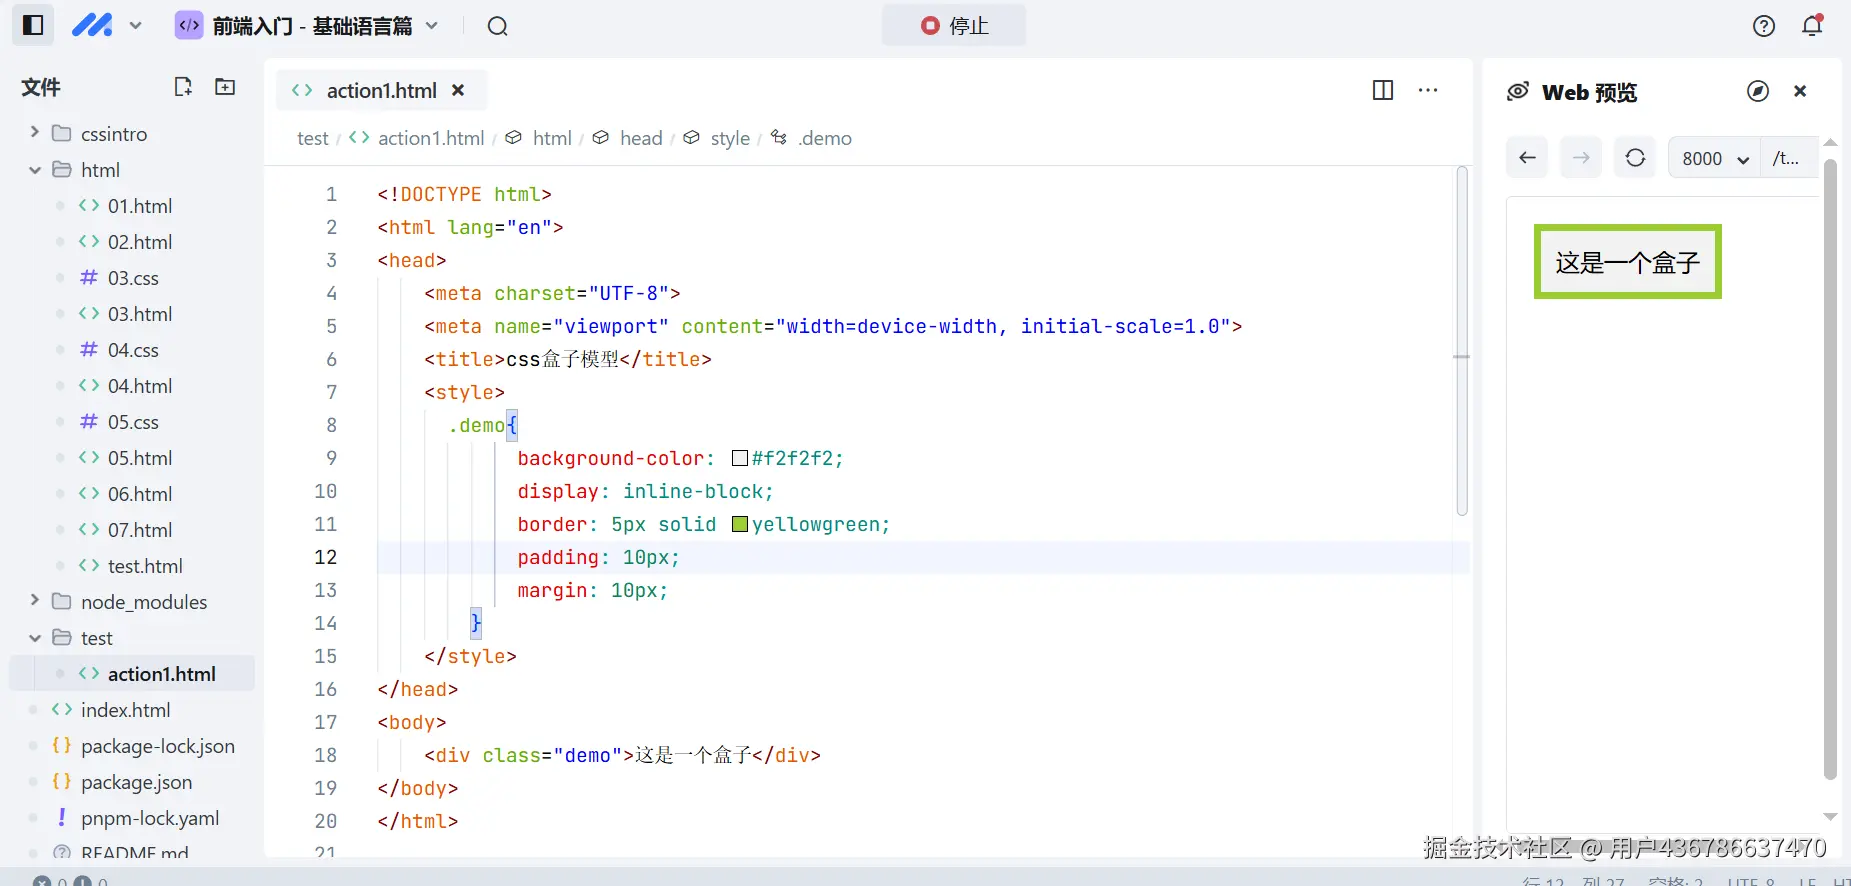Viewport: 1851px width, 886px height.
Task: Open index.html in the file tree
Action: point(125,710)
